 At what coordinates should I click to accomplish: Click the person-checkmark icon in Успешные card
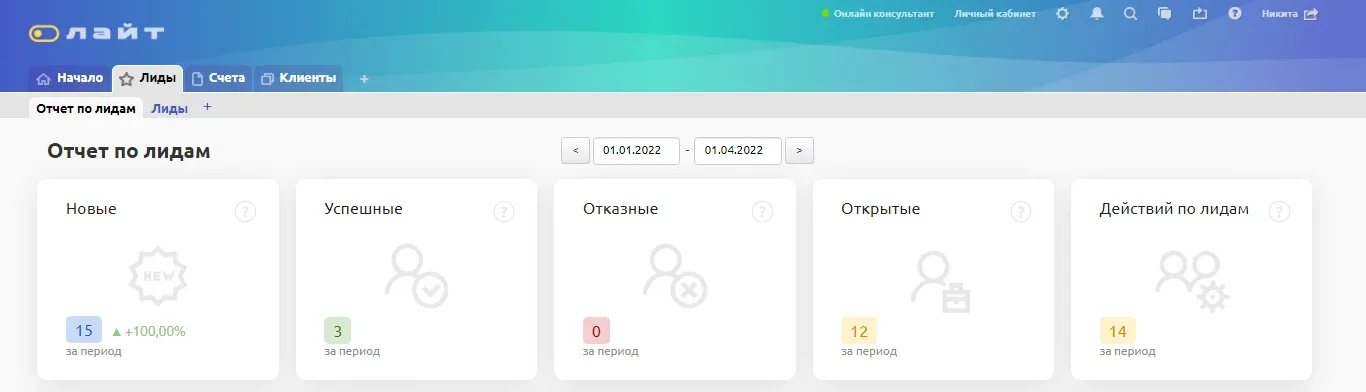click(x=417, y=276)
